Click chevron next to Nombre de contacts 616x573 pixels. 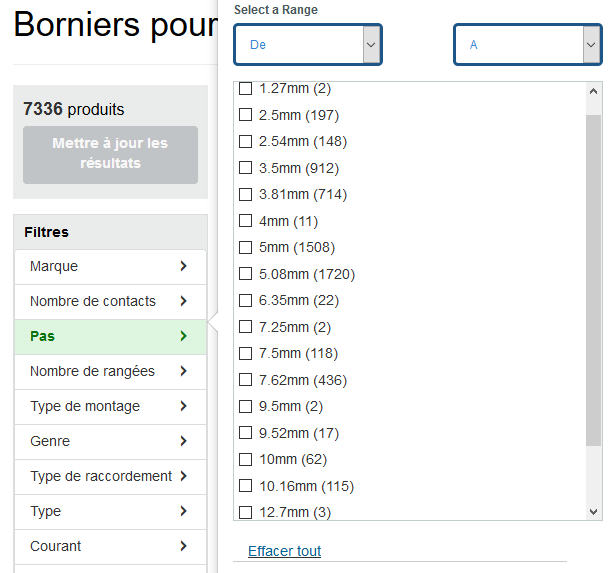(183, 301)
